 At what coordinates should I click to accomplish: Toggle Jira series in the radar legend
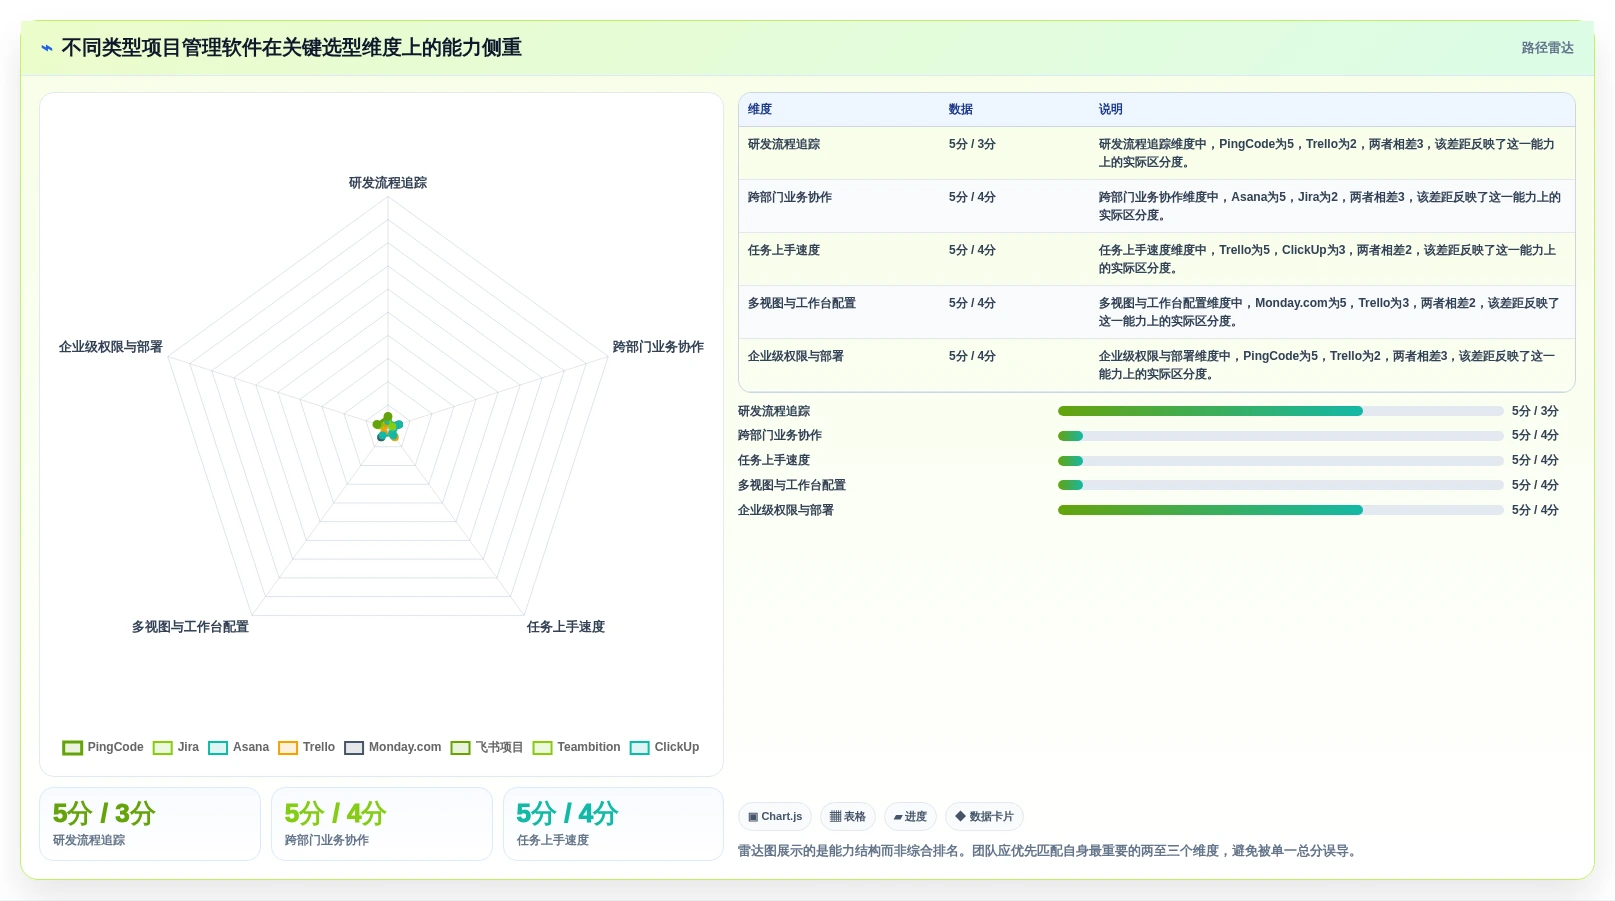tap(176, 747)
